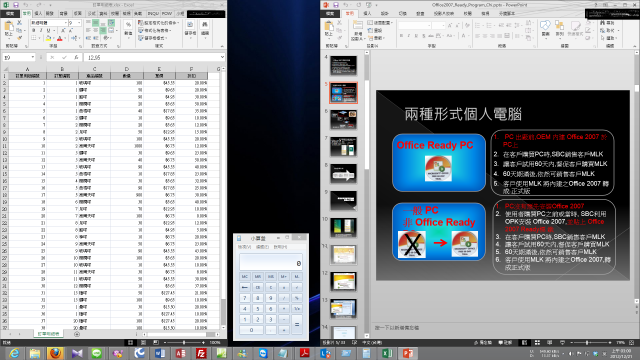
Task: Click the percent number format icon in Excel
Action: pos(128,25)
